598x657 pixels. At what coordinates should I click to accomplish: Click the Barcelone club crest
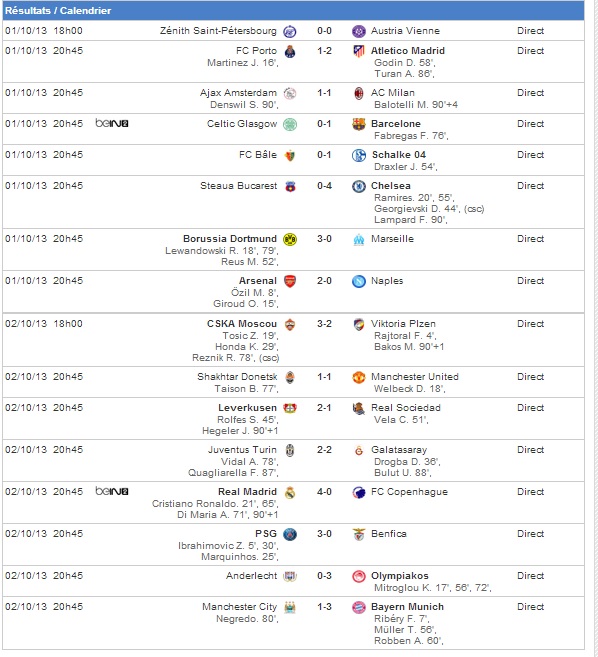coord(359,124)
